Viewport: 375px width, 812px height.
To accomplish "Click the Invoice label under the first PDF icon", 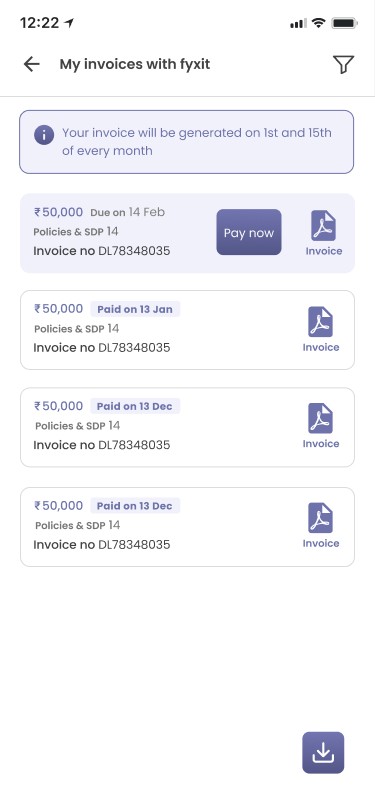I will tap(324, 251).
